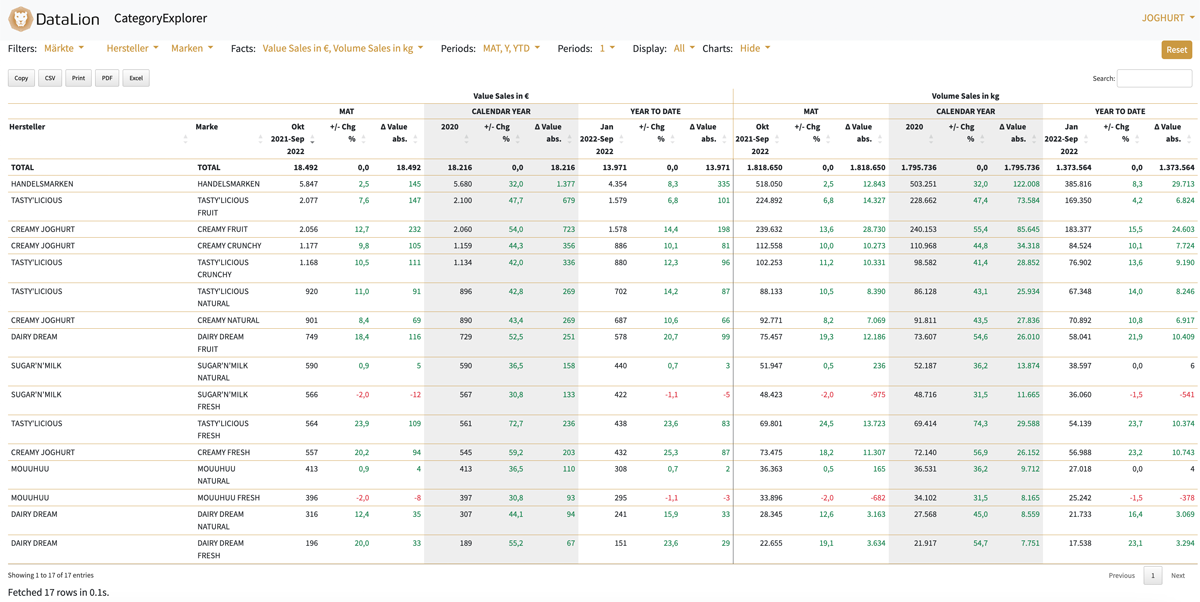
Task: Reset all filters with the Reset button
Action: coord(1176,47)
